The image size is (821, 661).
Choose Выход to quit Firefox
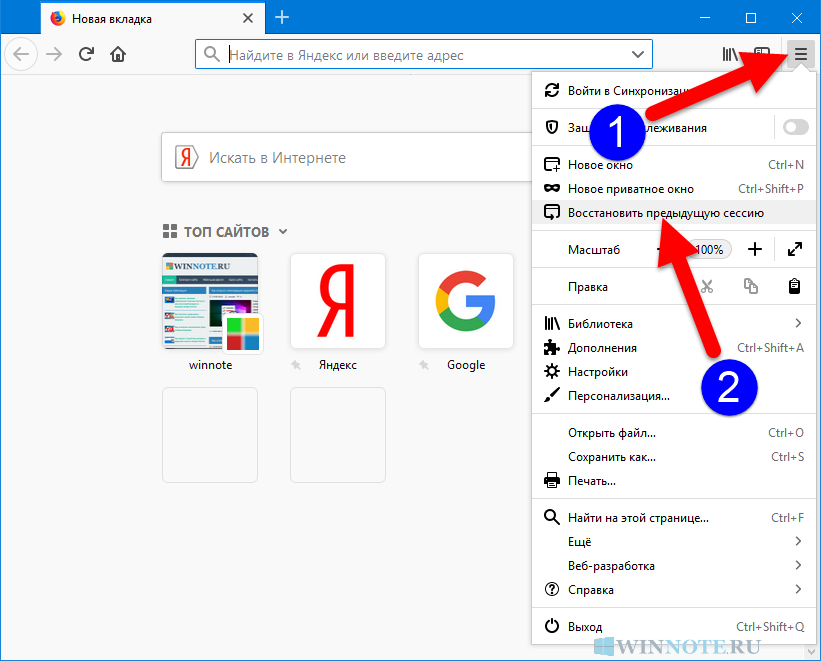(674, 626)
